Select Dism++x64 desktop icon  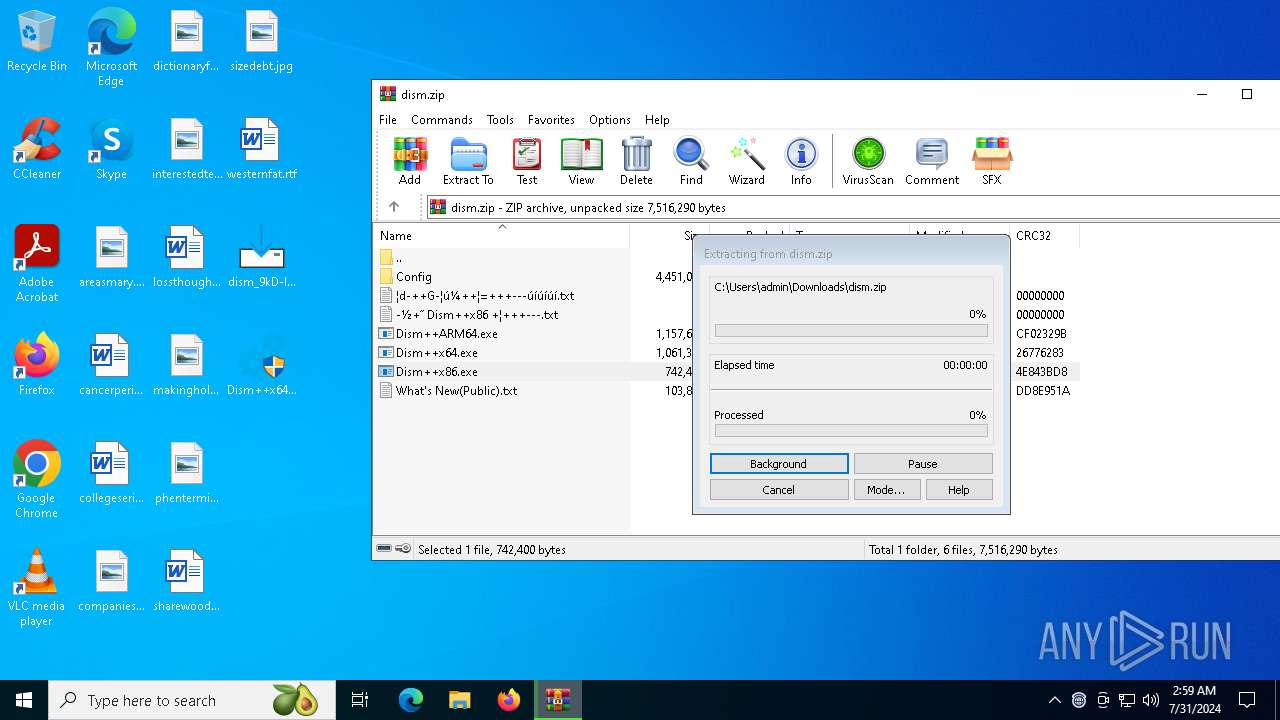[262, 366]
